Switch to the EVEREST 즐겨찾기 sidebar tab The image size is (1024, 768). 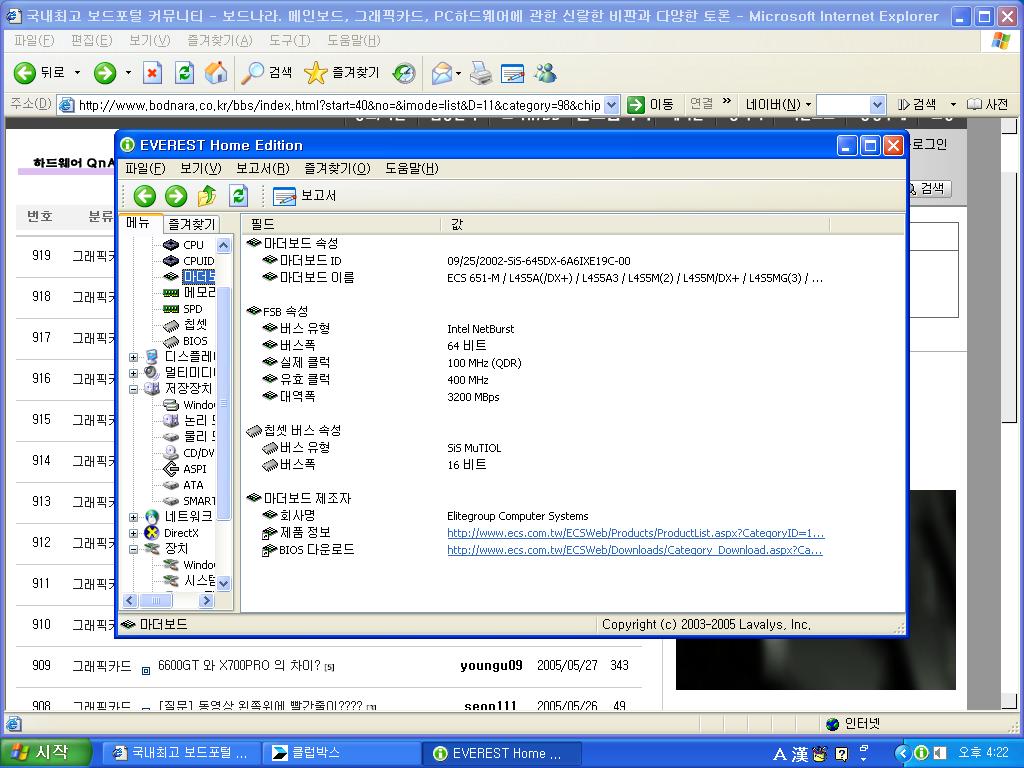coord(191,224)
